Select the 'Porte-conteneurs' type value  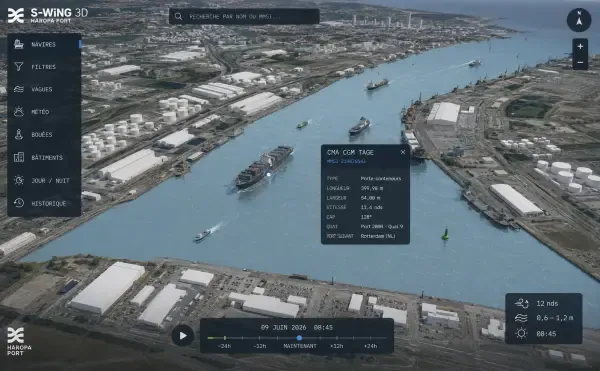click(x=381, y=178)
